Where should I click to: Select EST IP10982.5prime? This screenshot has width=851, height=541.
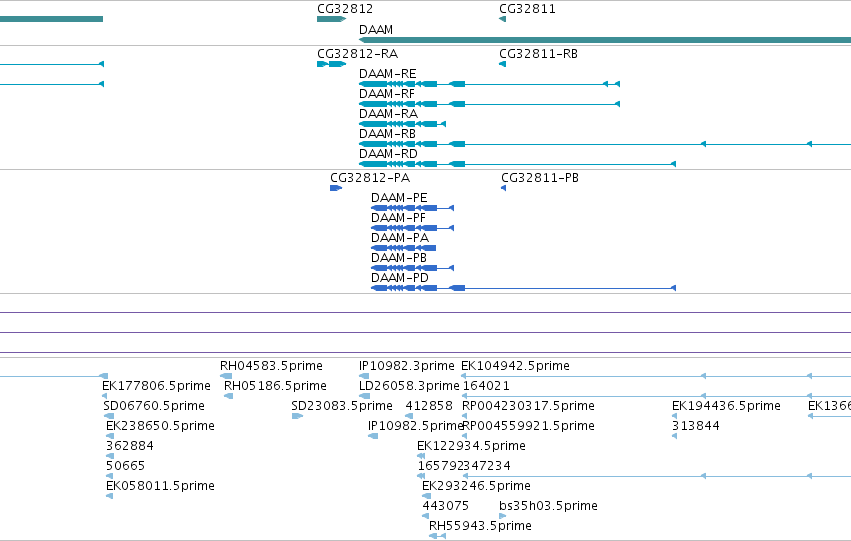coord(415,427)
